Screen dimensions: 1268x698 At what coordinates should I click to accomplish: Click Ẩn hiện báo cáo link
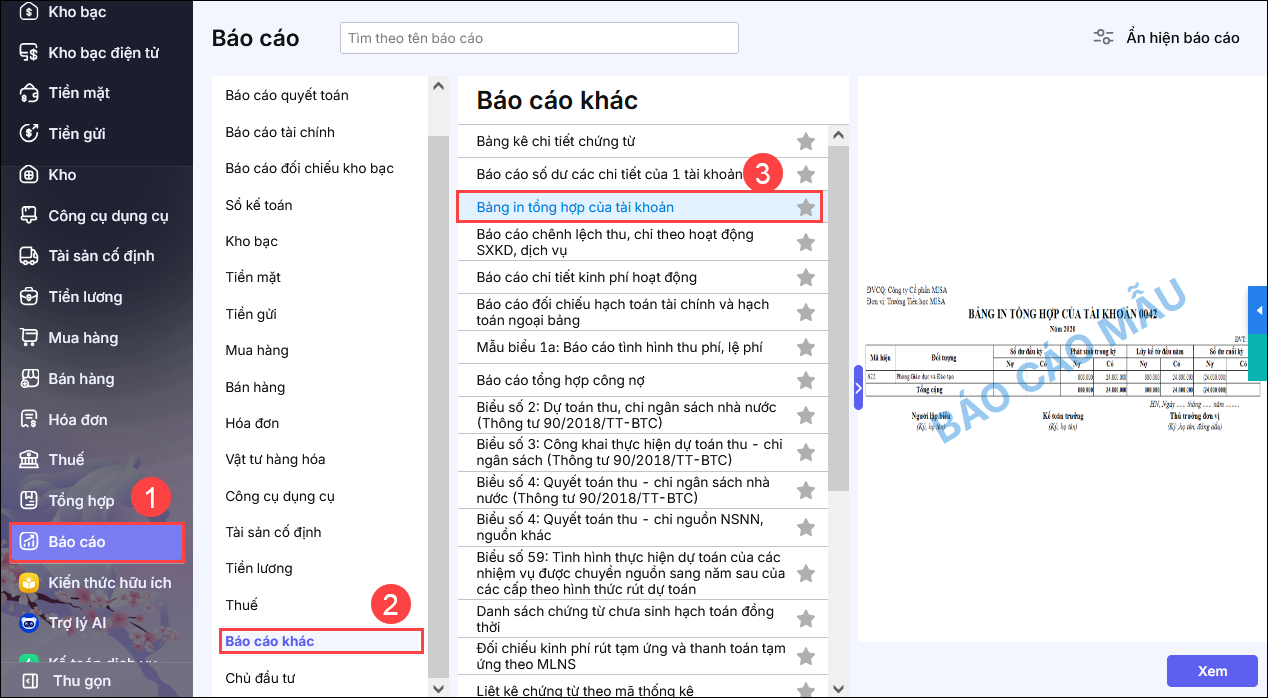click(1182, 38)
